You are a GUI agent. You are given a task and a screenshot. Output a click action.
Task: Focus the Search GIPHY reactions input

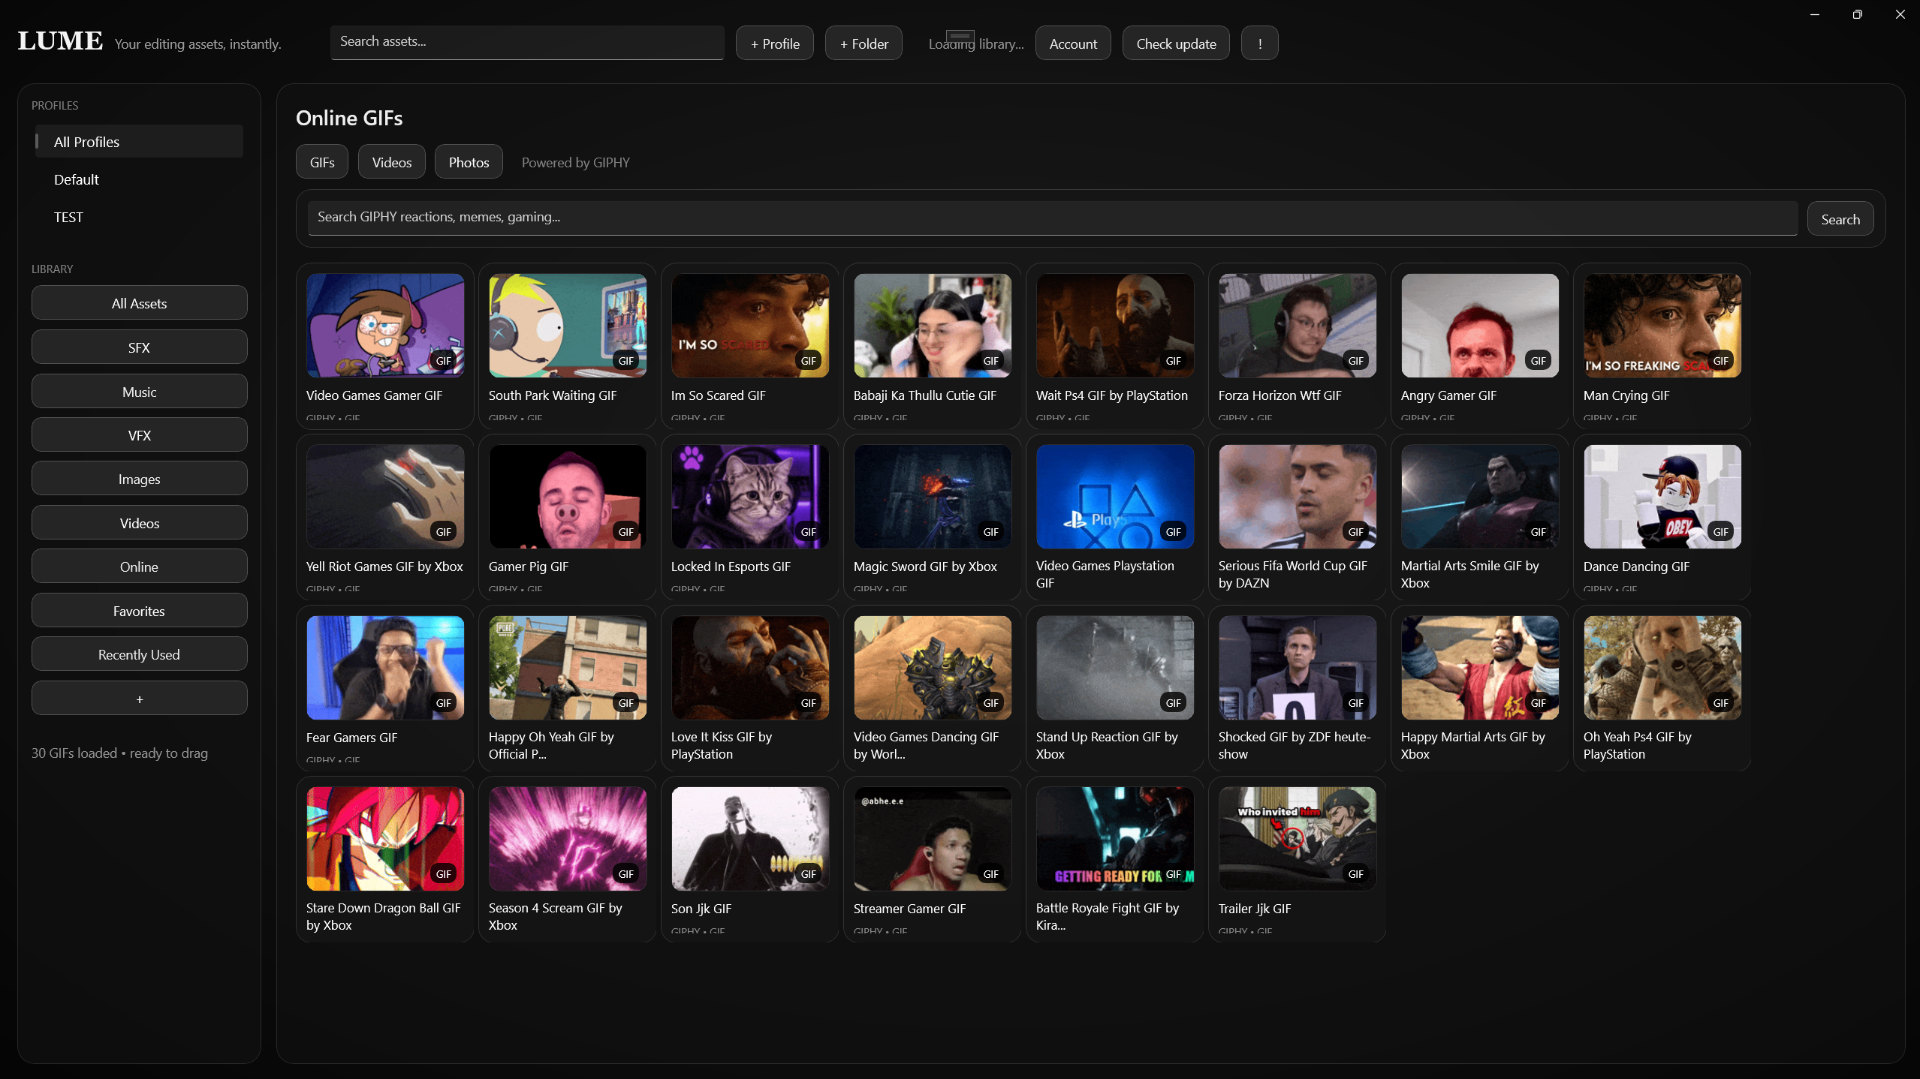[x=1052, y=218]
